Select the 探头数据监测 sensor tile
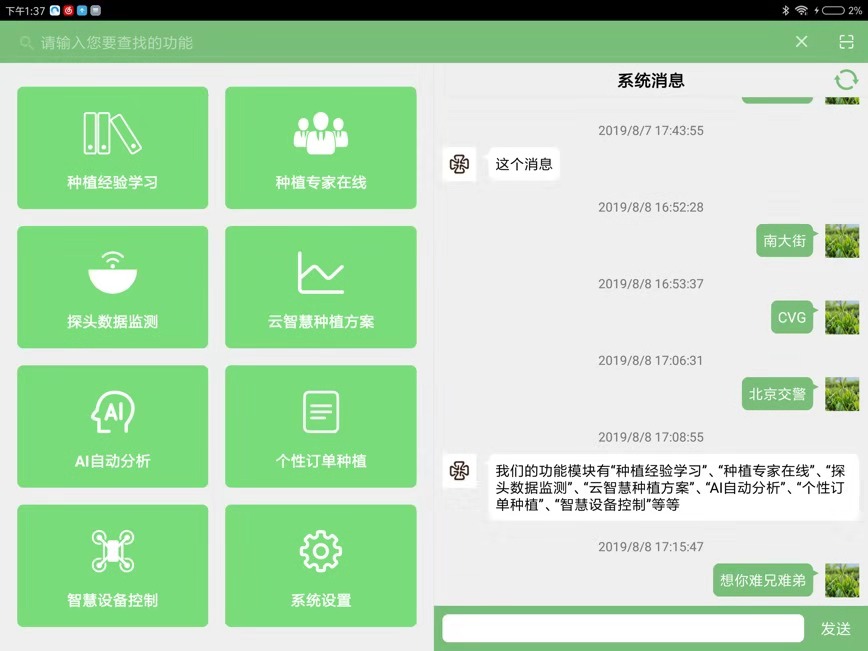The image size is (868, 651). (x=112, y=287)
